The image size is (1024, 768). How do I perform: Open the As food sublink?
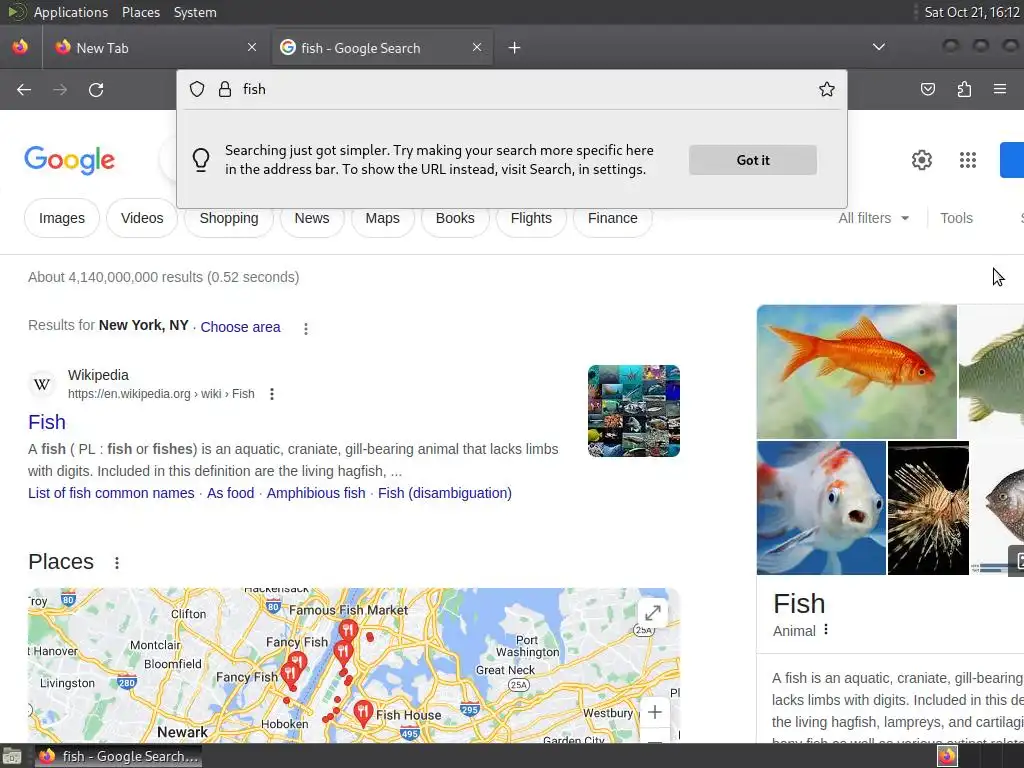pos(231,493)
